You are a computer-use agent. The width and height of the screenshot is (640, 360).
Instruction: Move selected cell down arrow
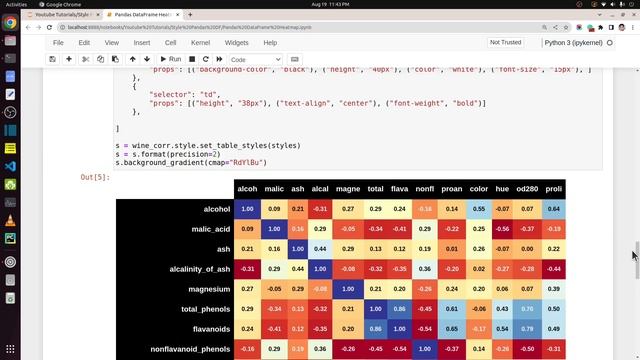coord(147,59)
